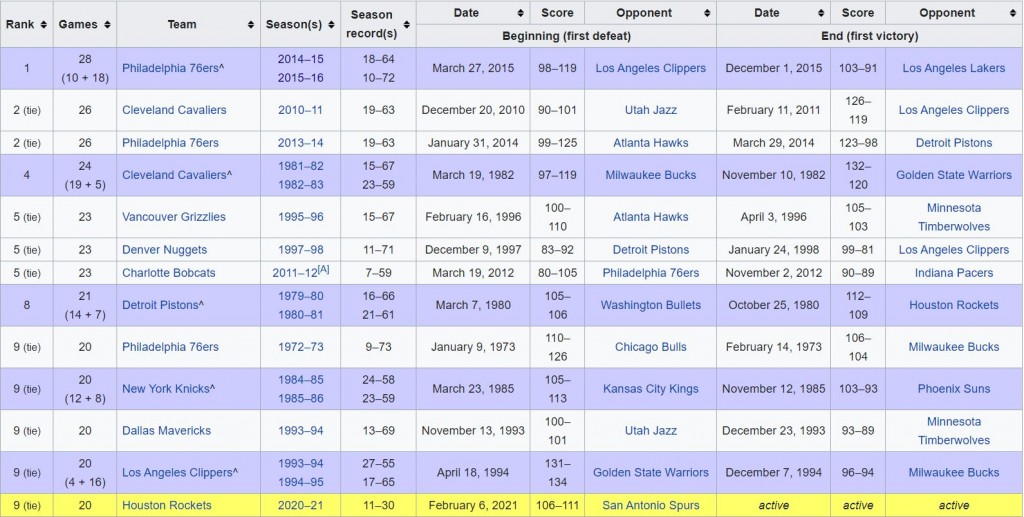
Task: Open the 2010–11 season link
Action: (300, 110)
